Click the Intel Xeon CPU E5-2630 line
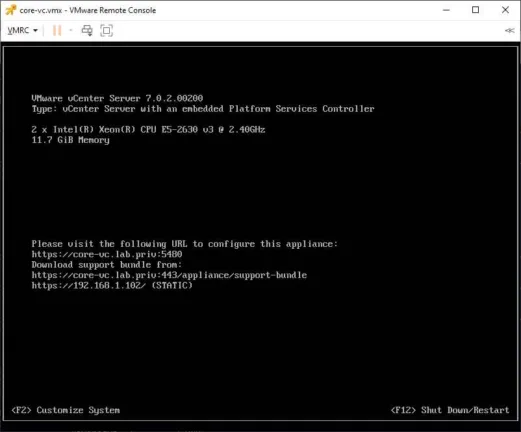521x432 pixels. 148,129
